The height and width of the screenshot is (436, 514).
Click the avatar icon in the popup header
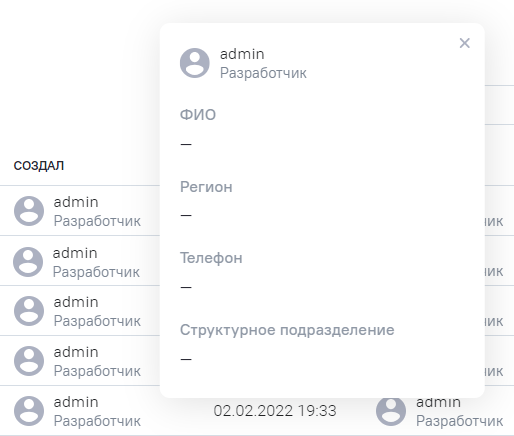click(195, 63)
